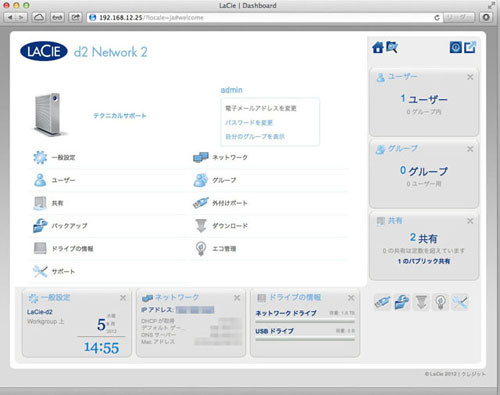Viewport: 500px width, 395px height.
Task: Click the ネットワーク ドライブ capacity bar
Action: click(x=305, y=322)
